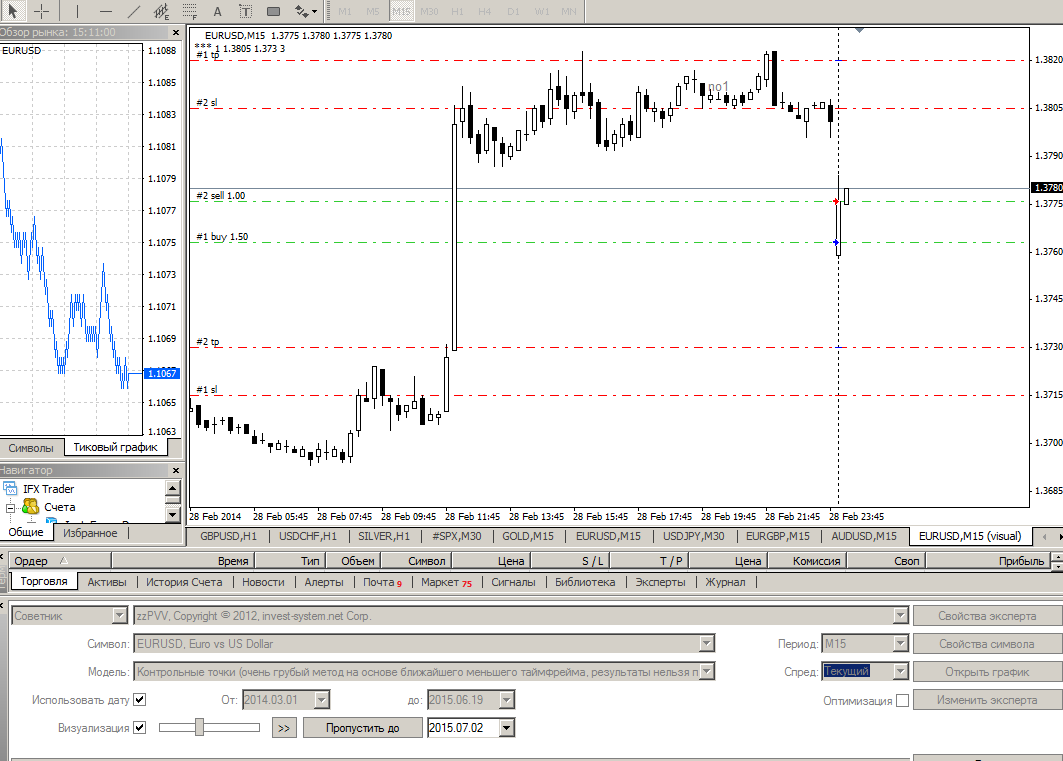Select the text (A) tool
This screenshot has width=1063, height=761.
tap(218, 11)
